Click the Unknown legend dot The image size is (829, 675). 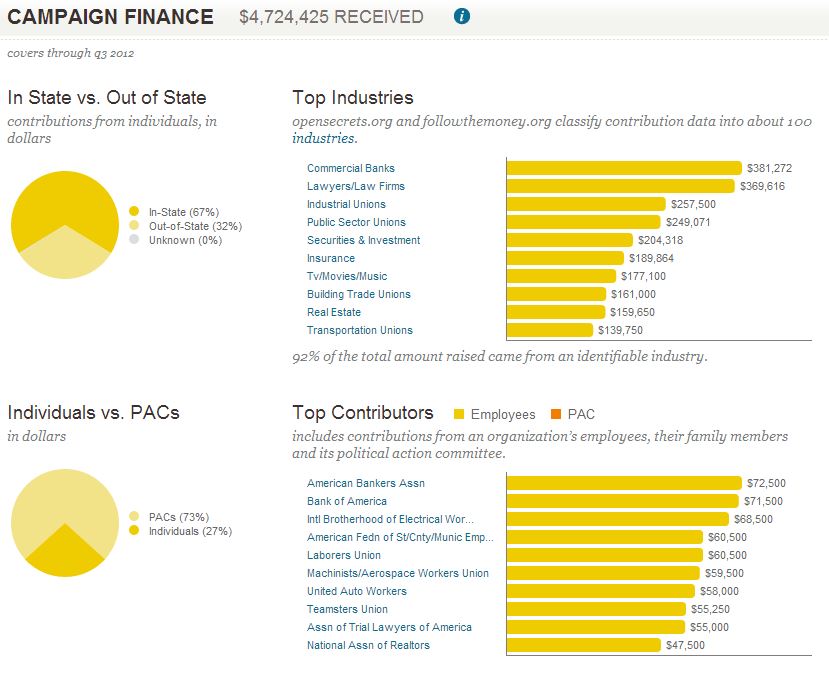(x=134, y=240)
